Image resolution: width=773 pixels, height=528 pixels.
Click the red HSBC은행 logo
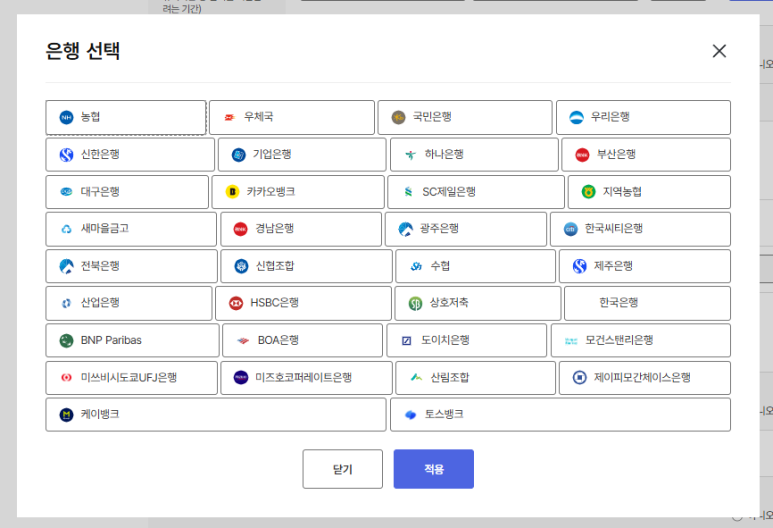coord(236,303)
